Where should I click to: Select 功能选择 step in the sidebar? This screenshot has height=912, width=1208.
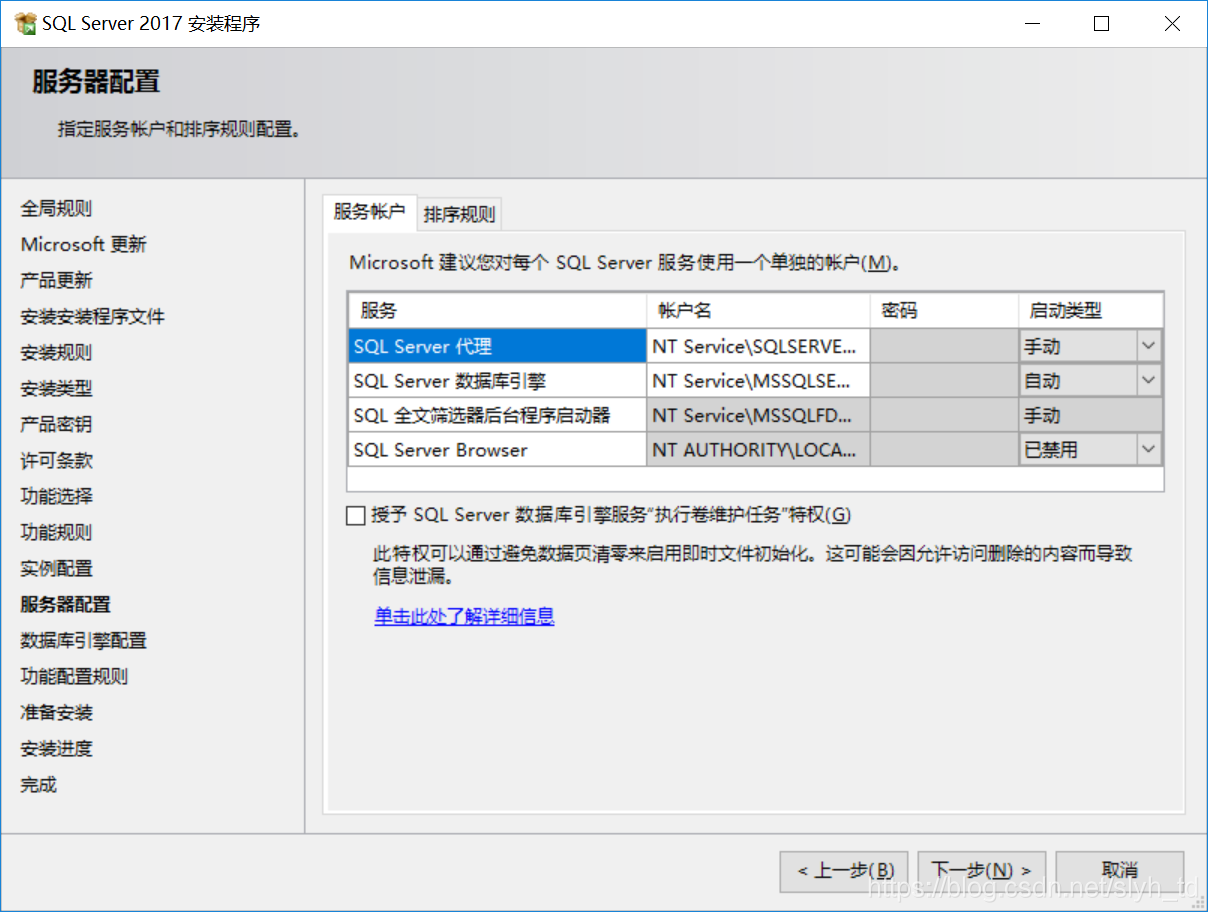(57, 496)
